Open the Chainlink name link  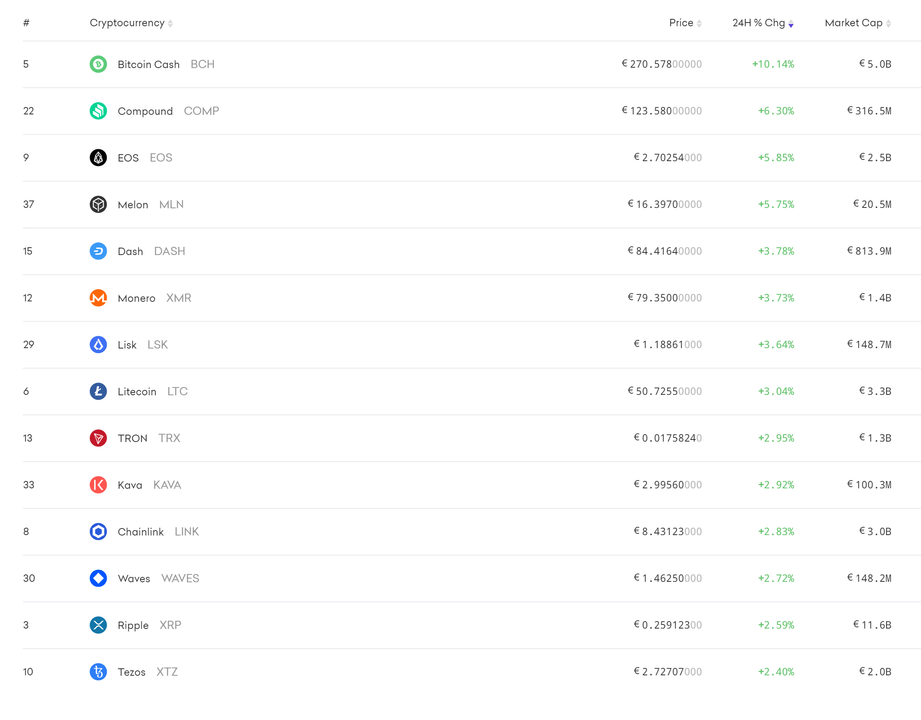coord(140,532)
